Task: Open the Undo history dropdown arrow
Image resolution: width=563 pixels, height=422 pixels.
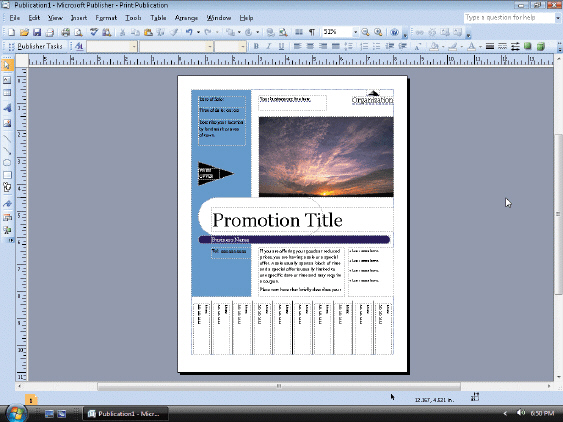Action: tap(198, 32)
